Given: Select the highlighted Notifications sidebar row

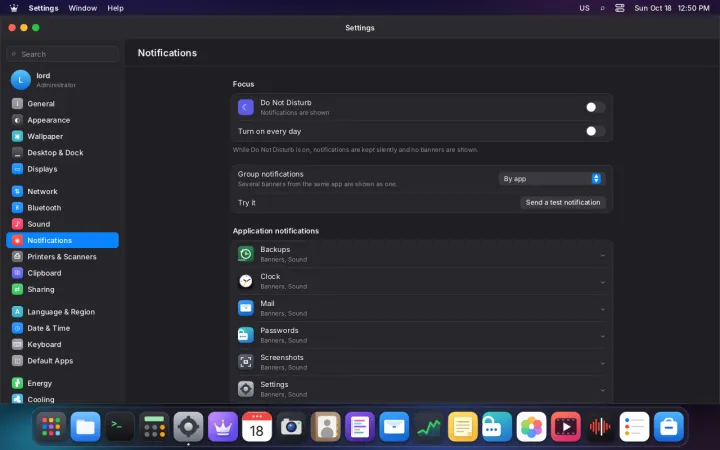Looking at the screenshot, I should [62, 240].
